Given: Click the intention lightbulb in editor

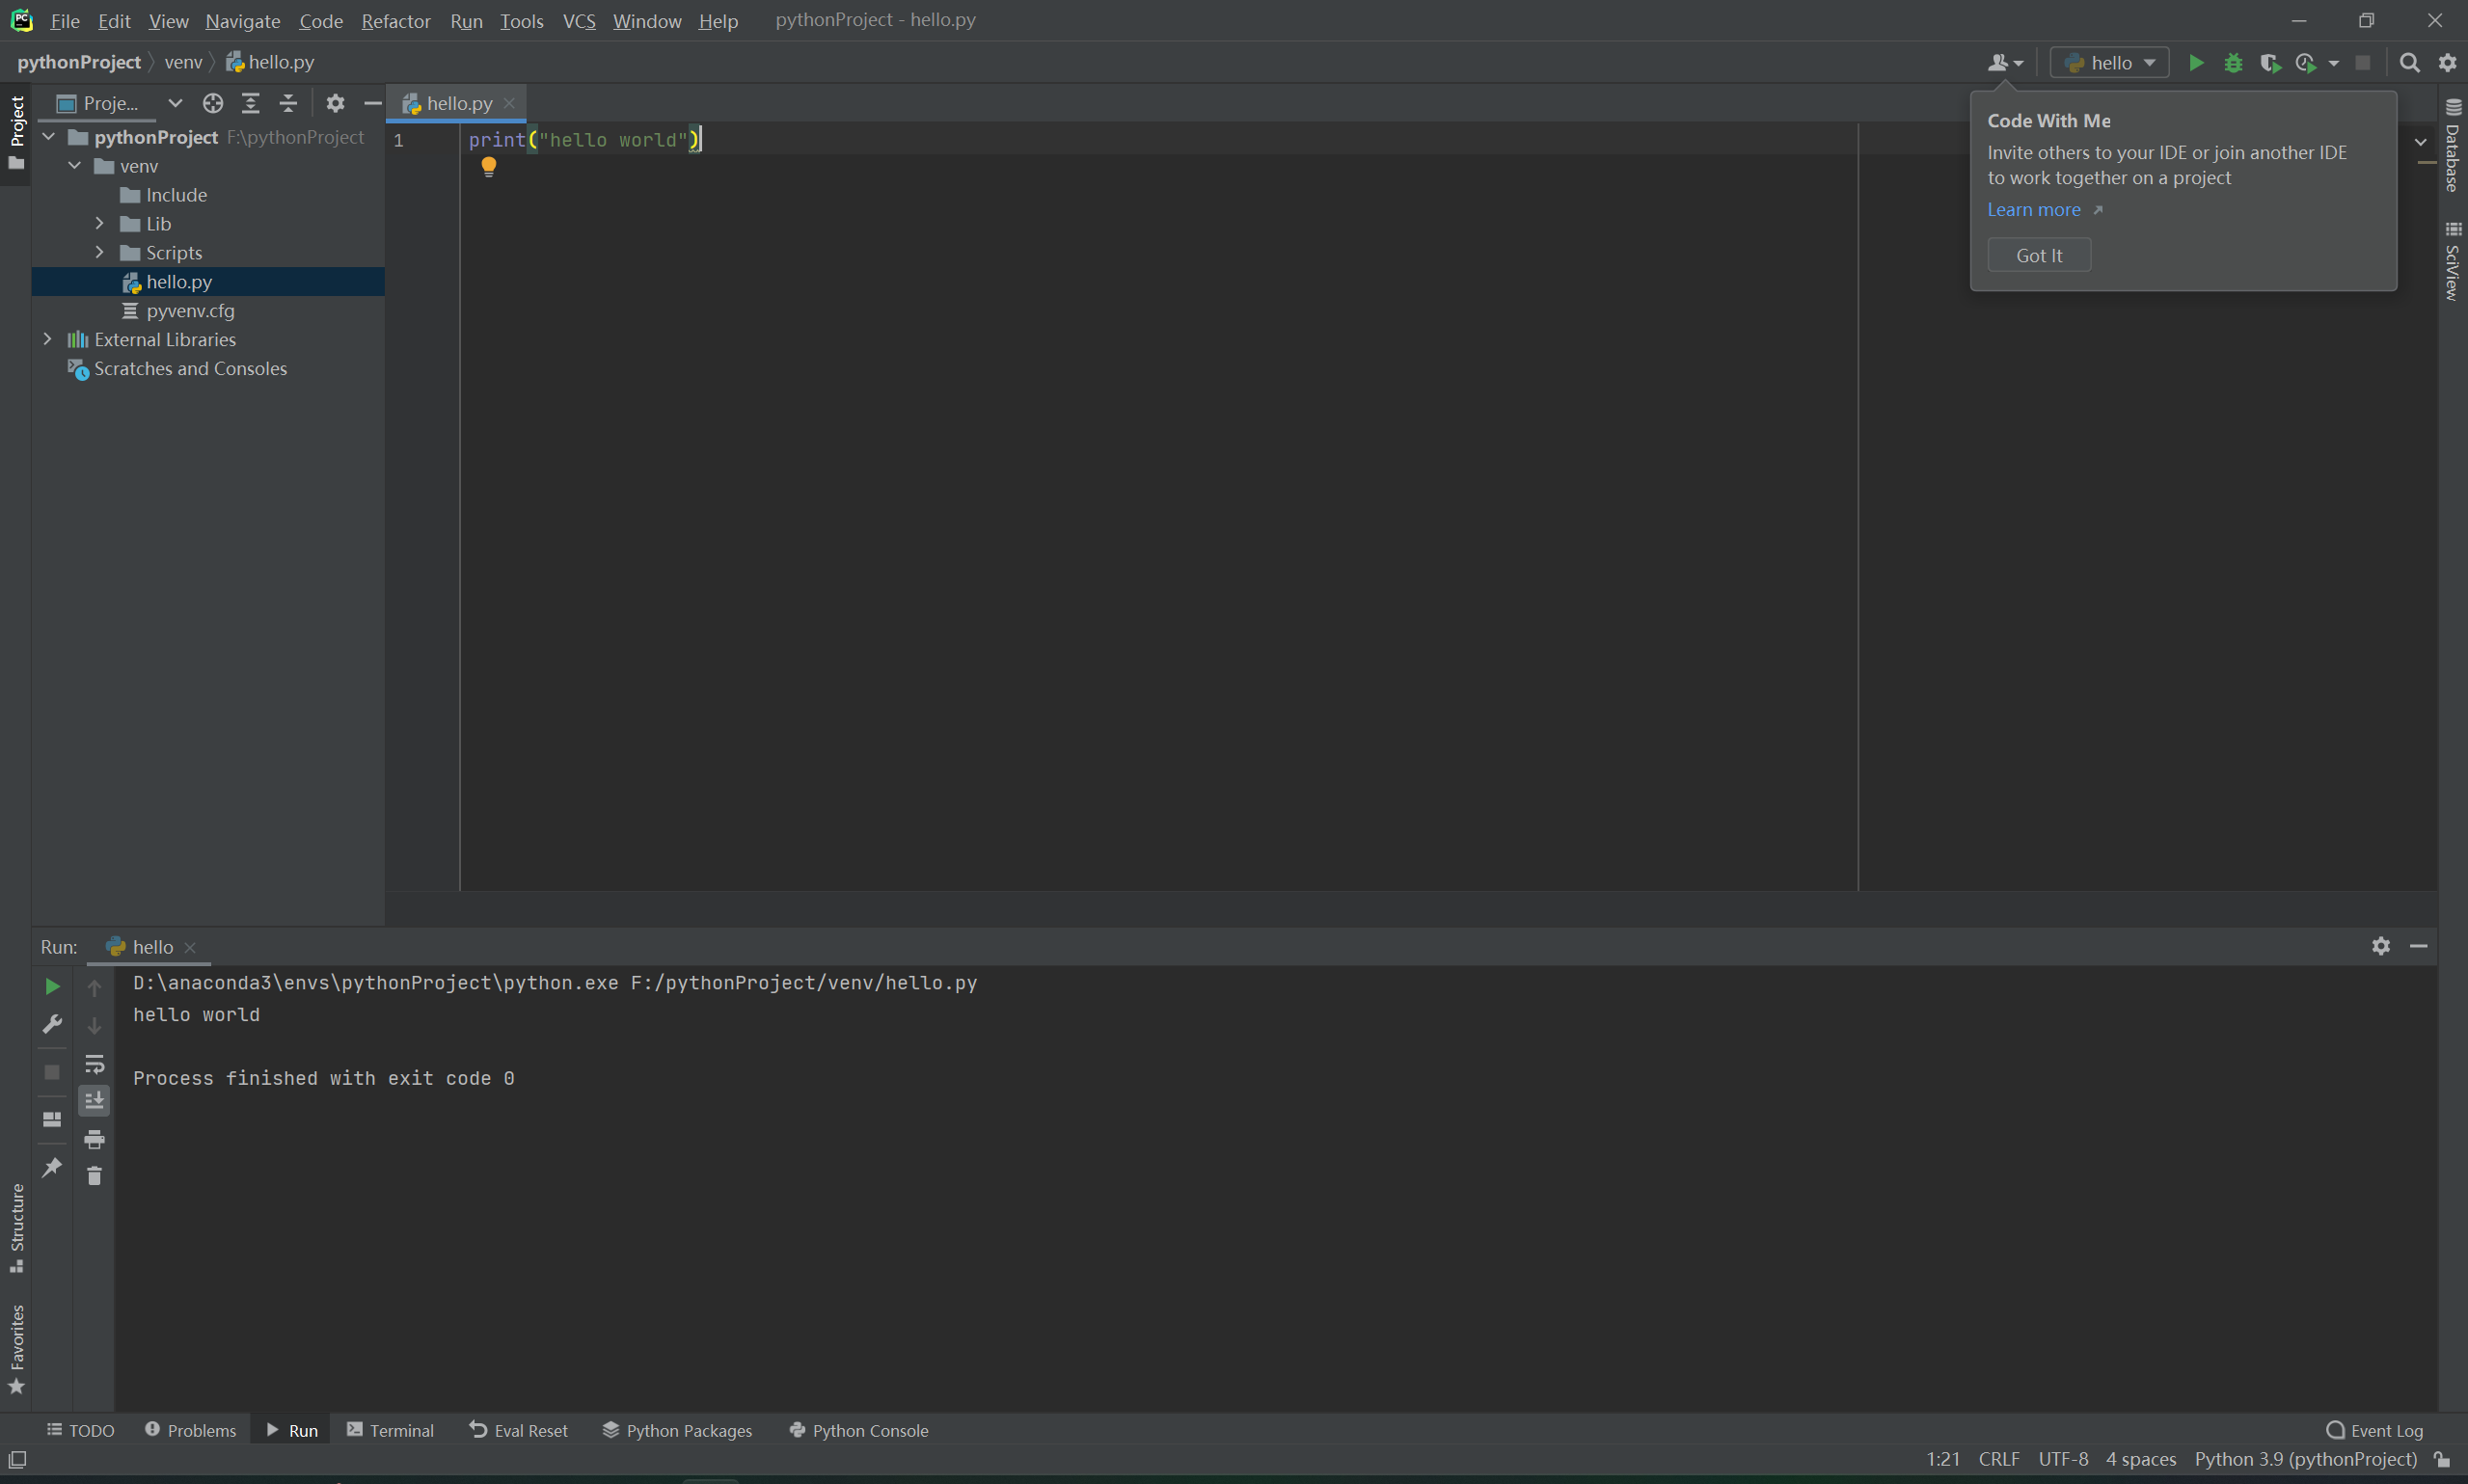Looking at the screenshot, I should click(x=488, y=167).
